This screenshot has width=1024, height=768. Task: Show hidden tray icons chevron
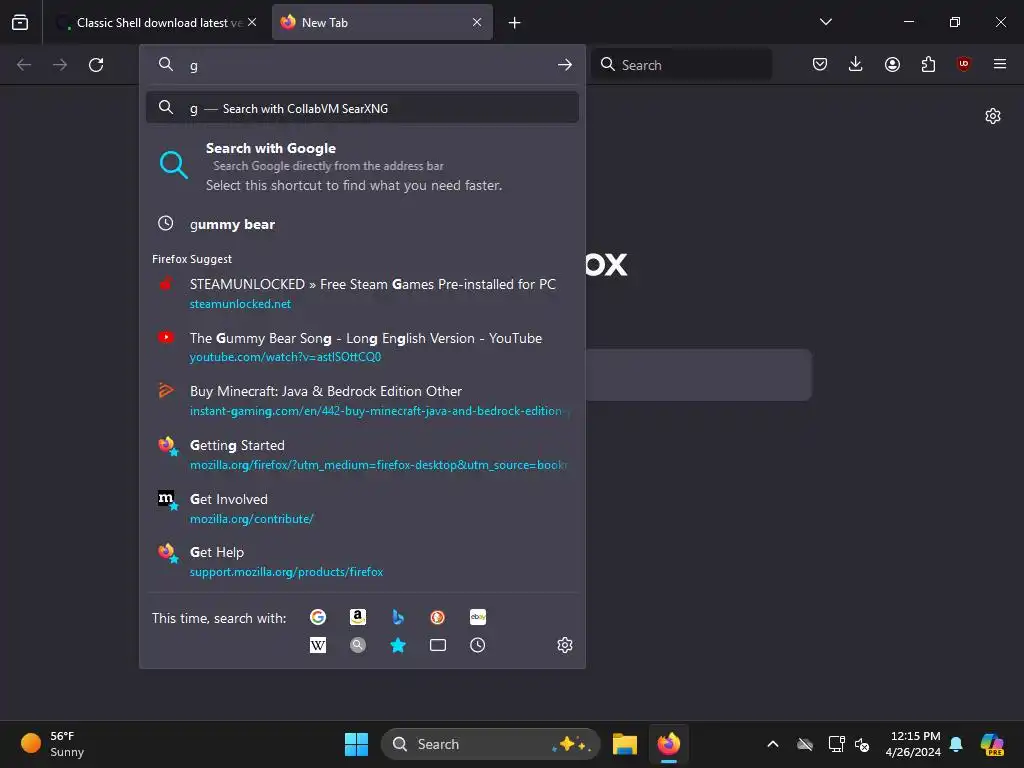[773, 744]
